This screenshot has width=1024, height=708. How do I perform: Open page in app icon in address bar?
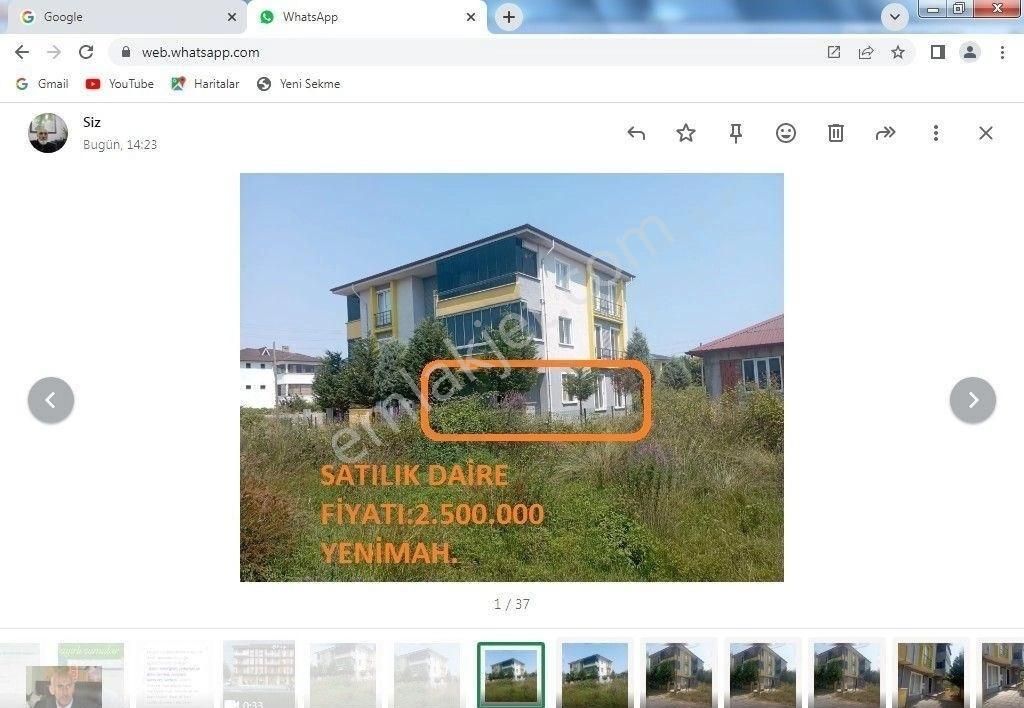click(833, 52)
